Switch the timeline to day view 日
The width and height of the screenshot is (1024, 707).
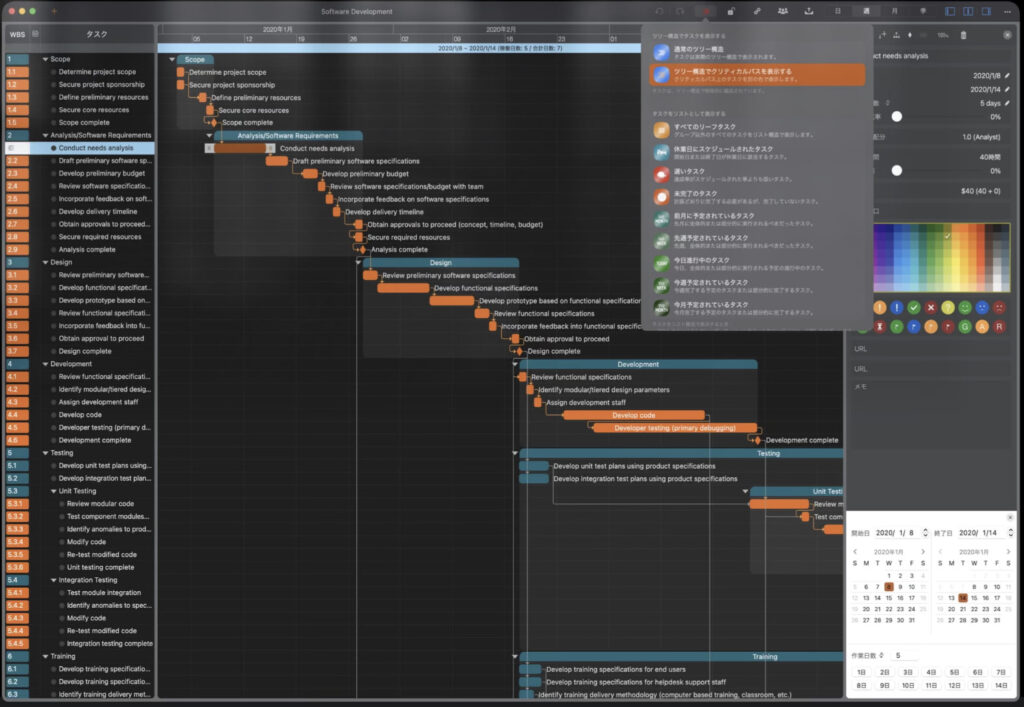(x=838, y=11)
